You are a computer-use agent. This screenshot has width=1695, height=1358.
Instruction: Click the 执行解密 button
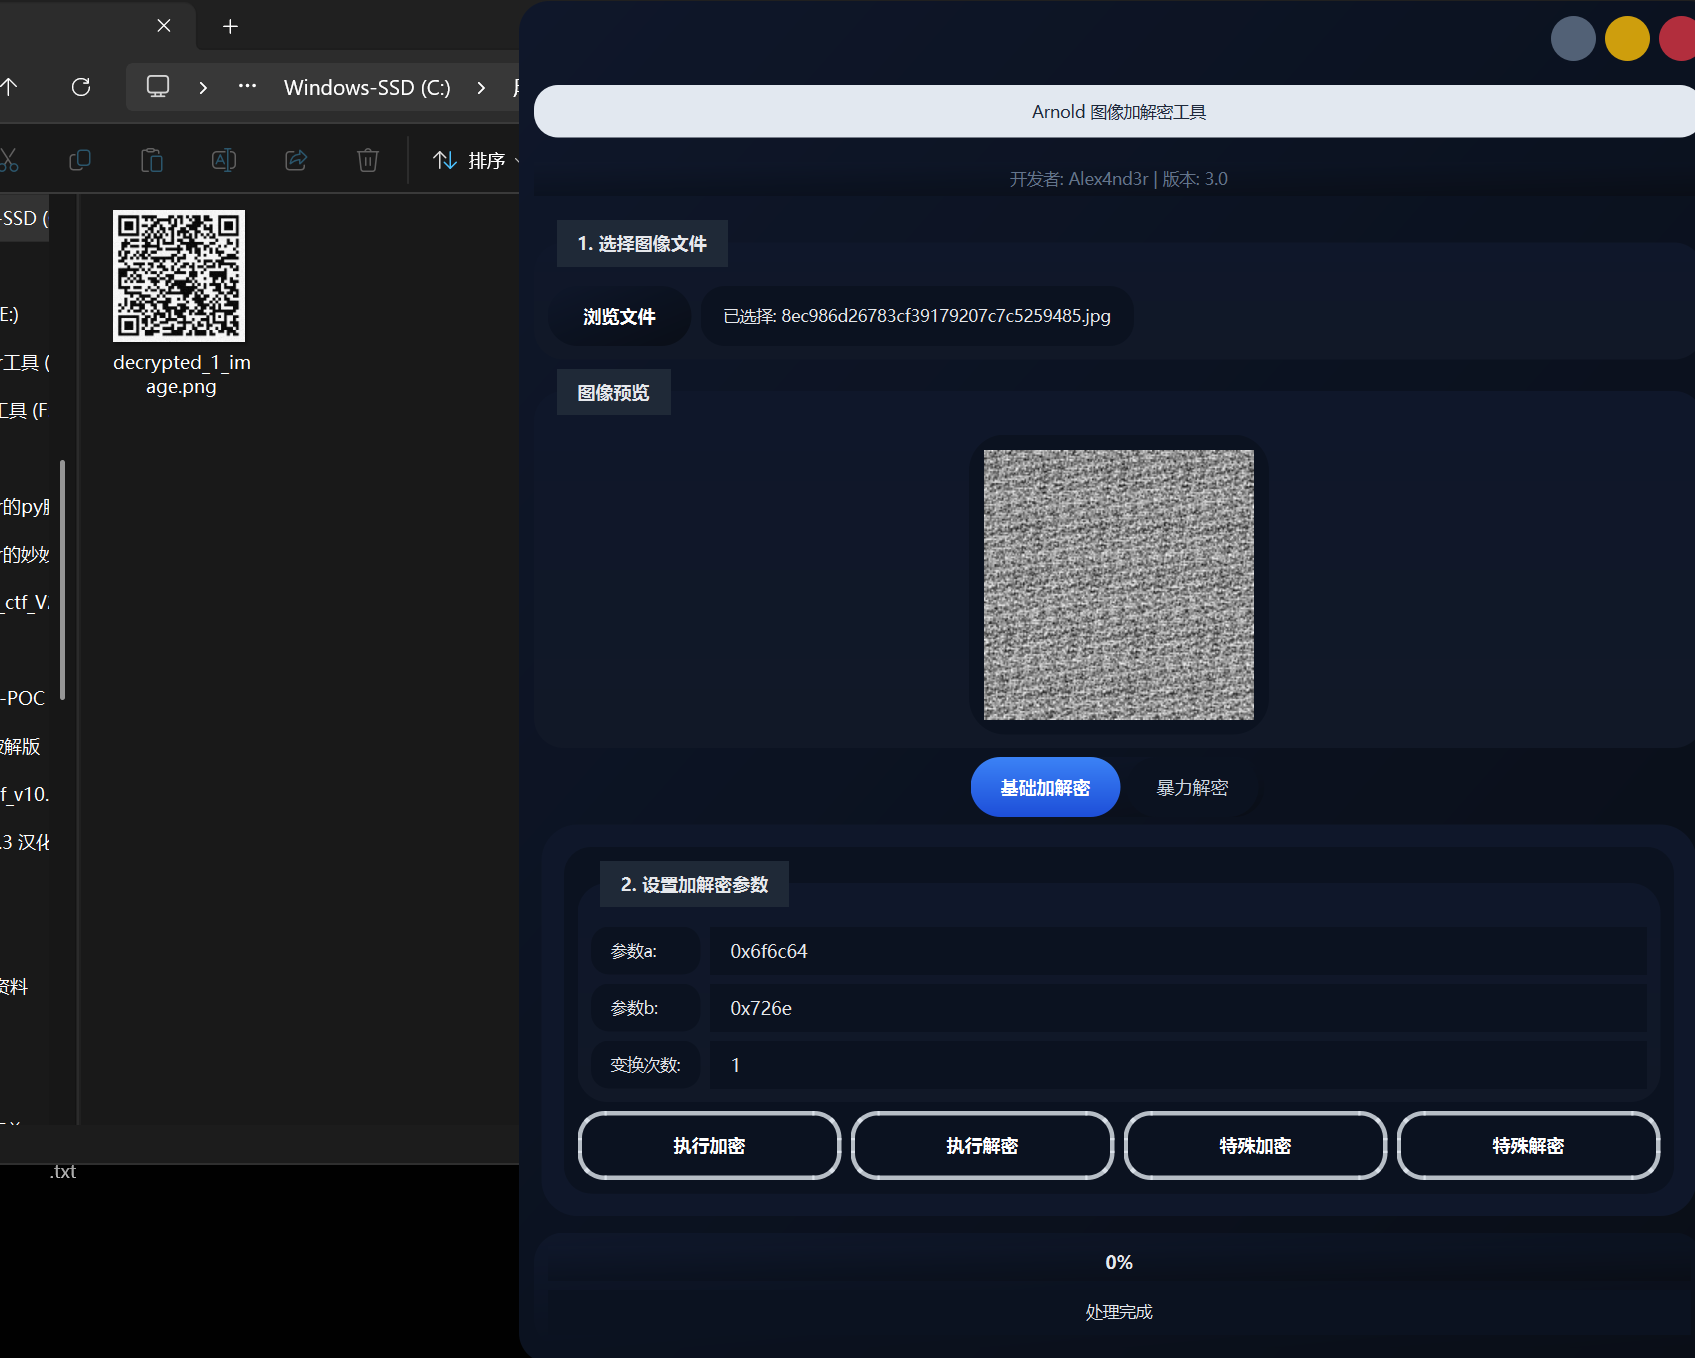pyautogui.click(x=982, y=1145)
